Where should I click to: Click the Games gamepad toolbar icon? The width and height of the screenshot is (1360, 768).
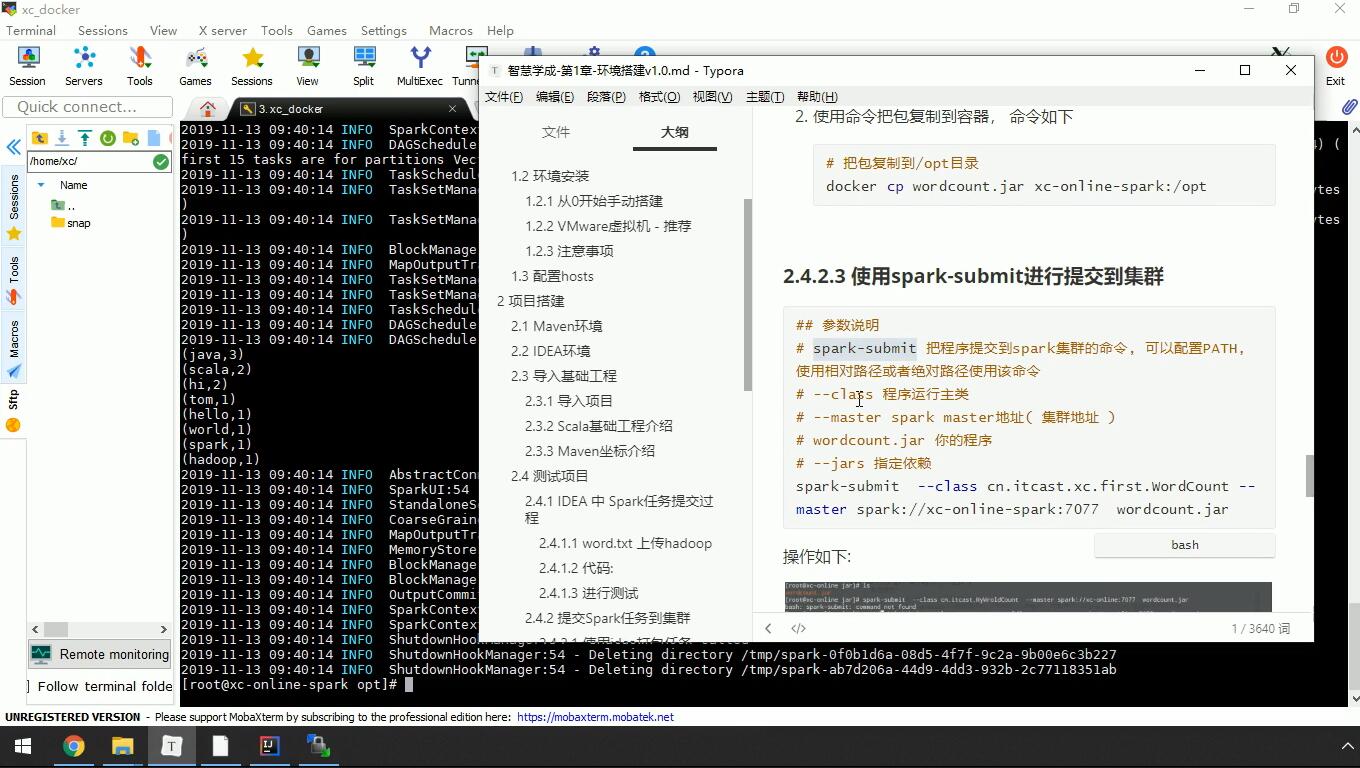pos(196,67)
